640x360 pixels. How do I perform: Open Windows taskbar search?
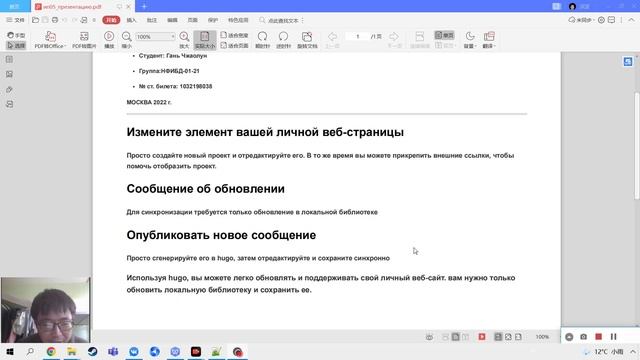click(x=30, y=351)
